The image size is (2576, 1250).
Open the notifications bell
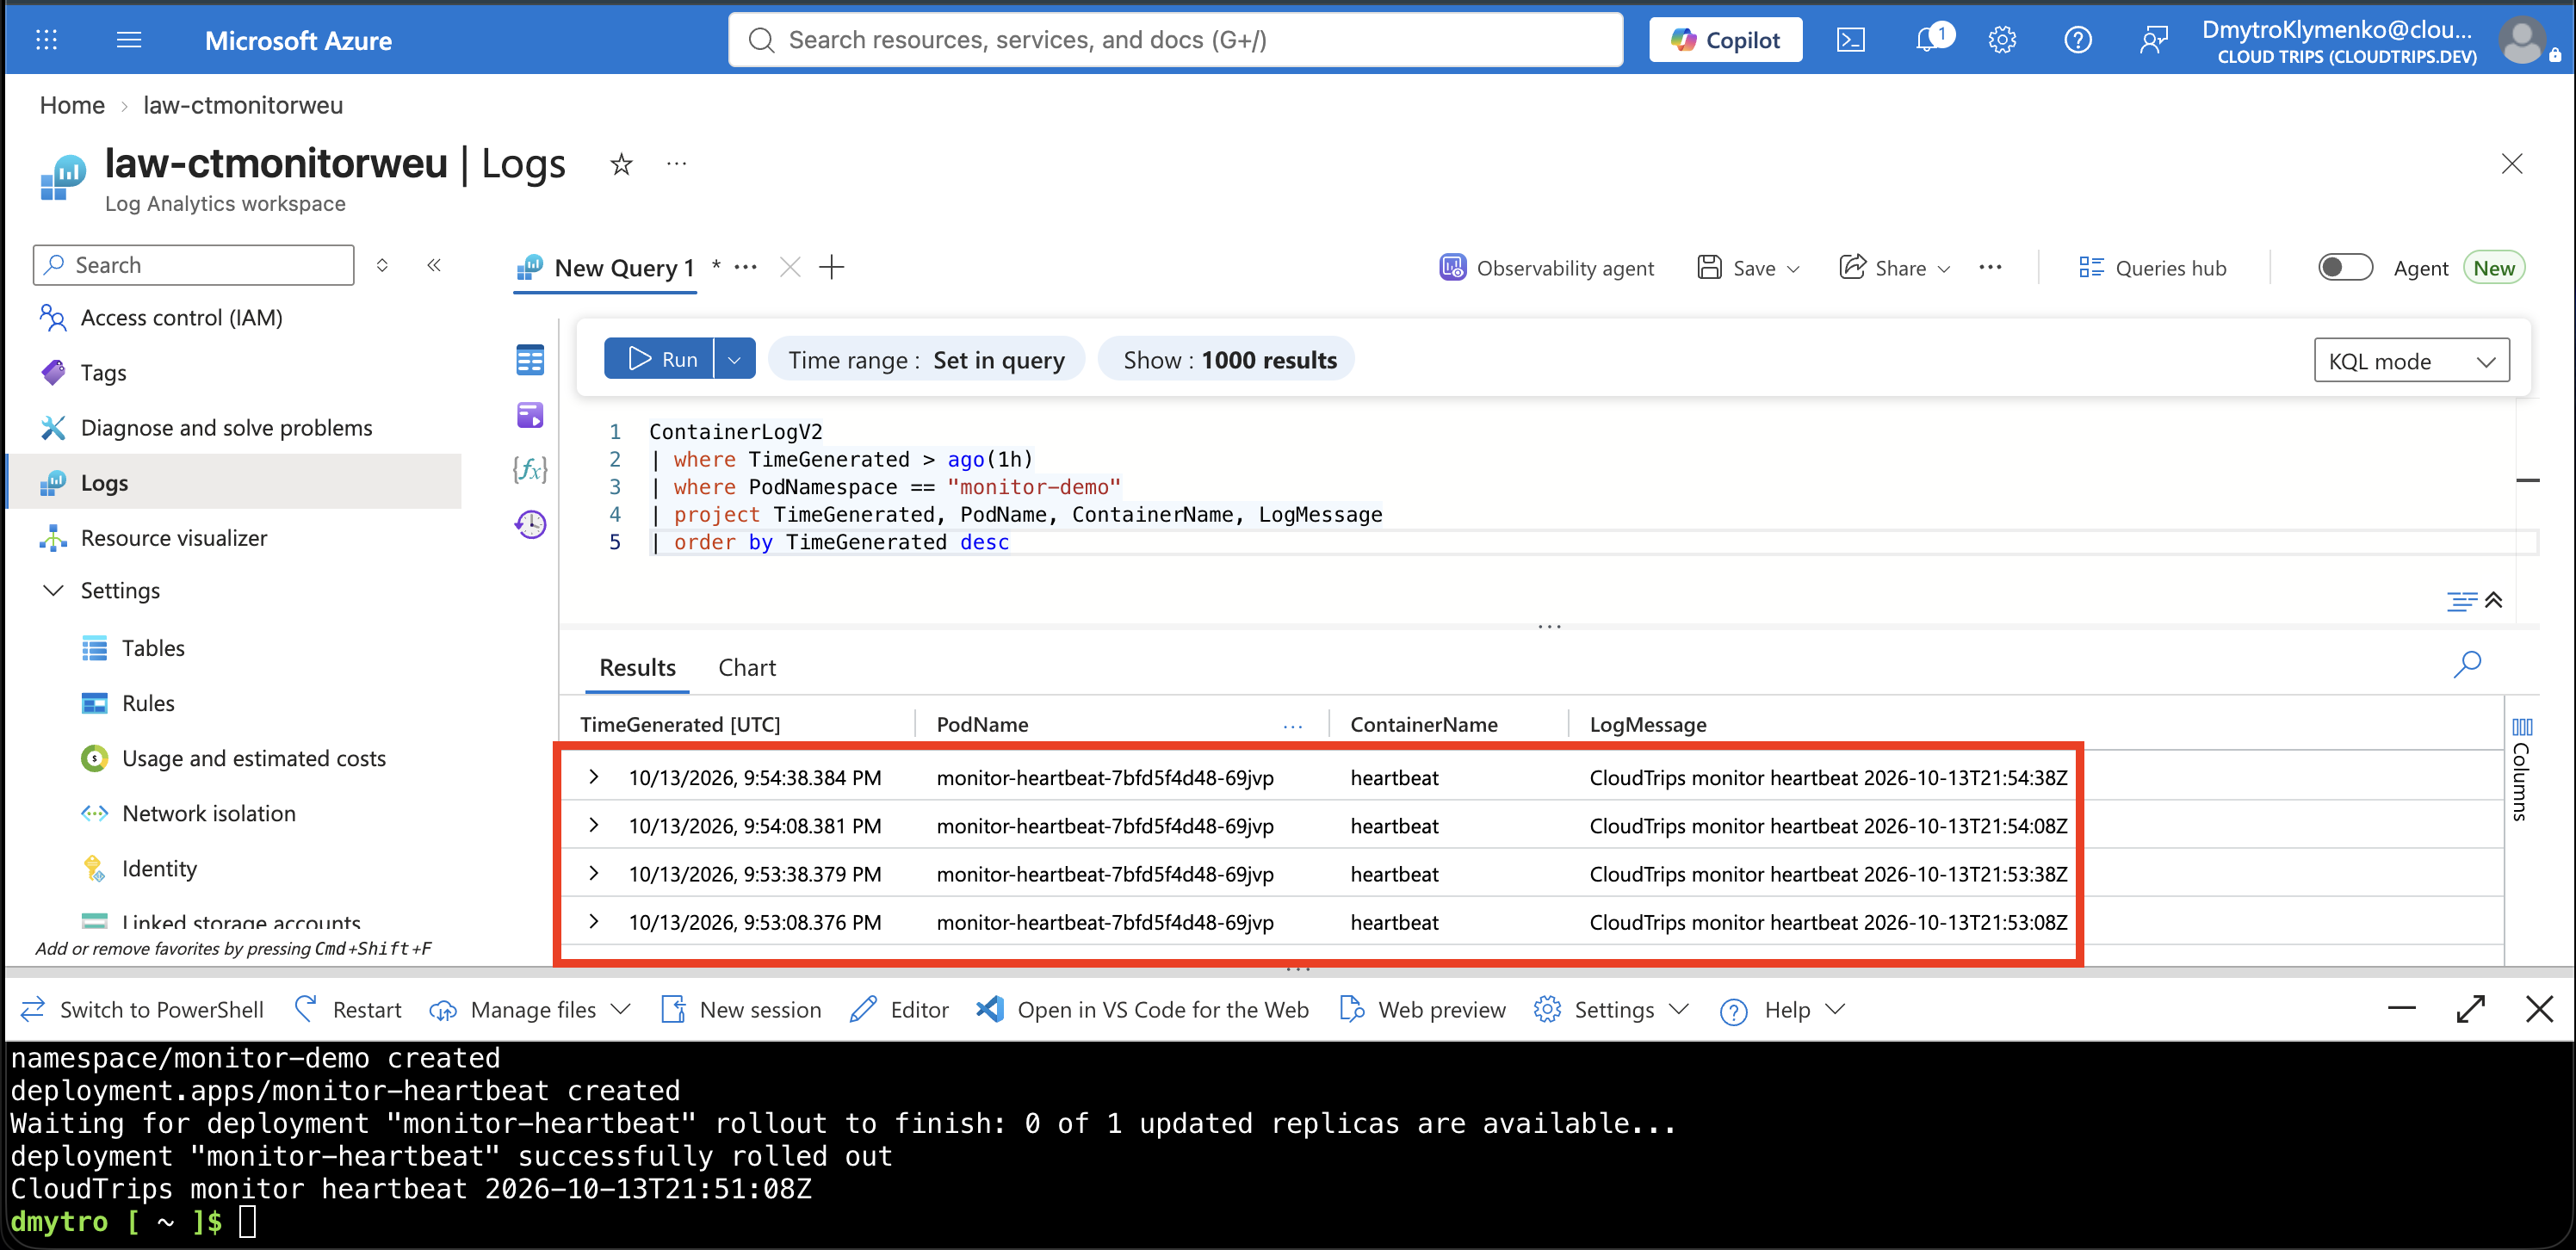click(x=1929, y=40)
